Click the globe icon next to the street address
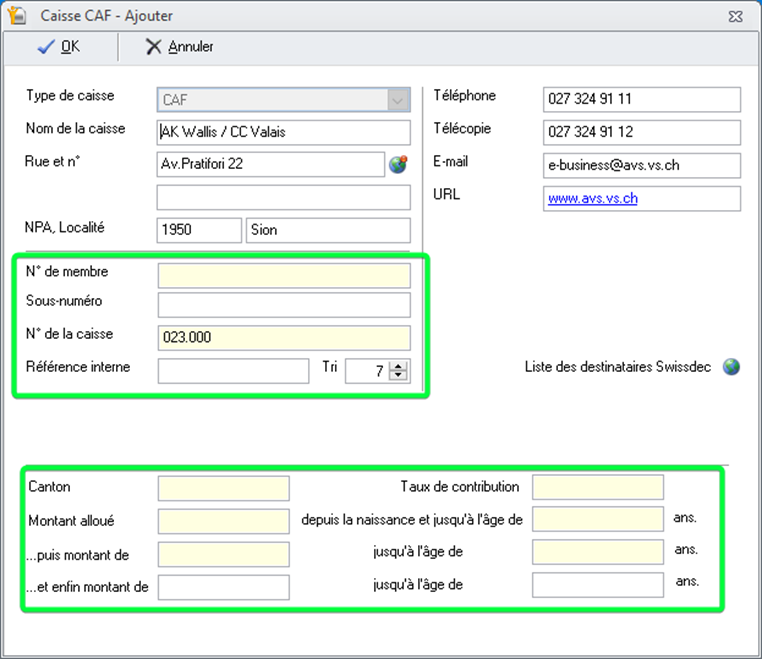 coord(398,165)
